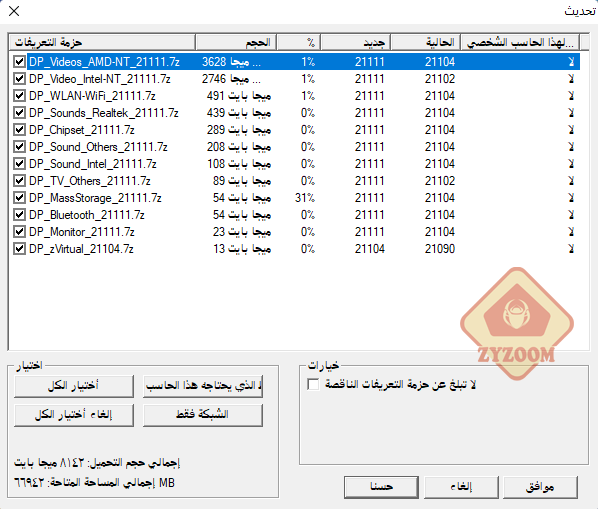
Task: Select the DP_MassStorage_21111.7z file name
Action: click(x=95, y=198)
